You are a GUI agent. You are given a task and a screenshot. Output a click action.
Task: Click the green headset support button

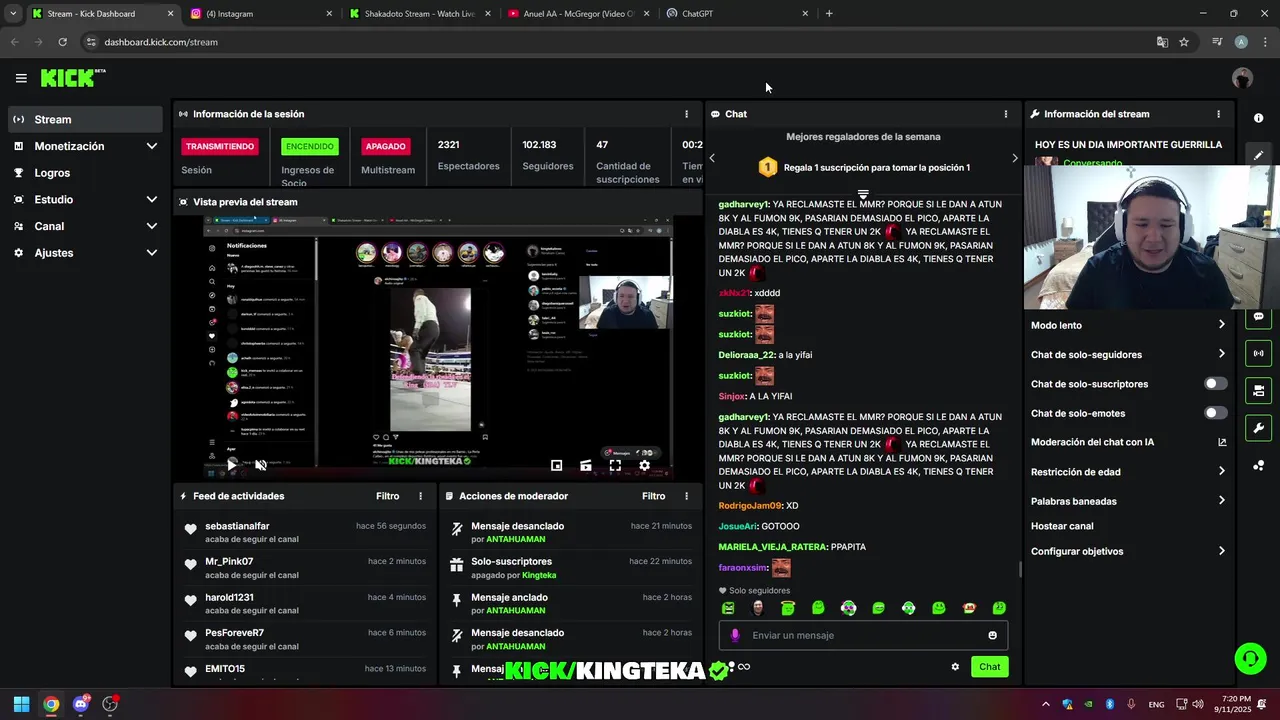pos(1250,658)
